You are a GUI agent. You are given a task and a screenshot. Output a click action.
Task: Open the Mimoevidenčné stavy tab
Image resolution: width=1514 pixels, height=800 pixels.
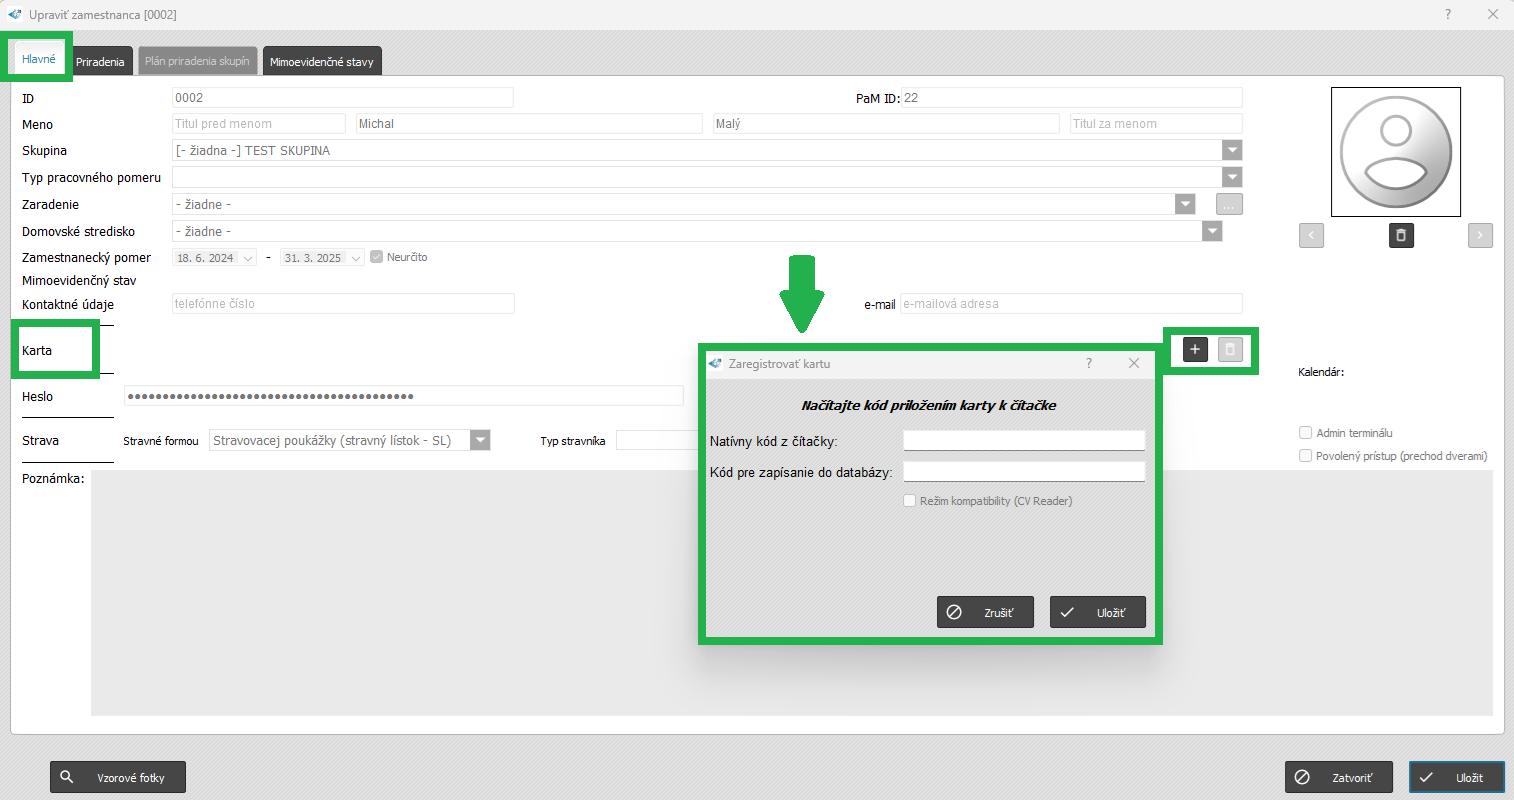321,62
